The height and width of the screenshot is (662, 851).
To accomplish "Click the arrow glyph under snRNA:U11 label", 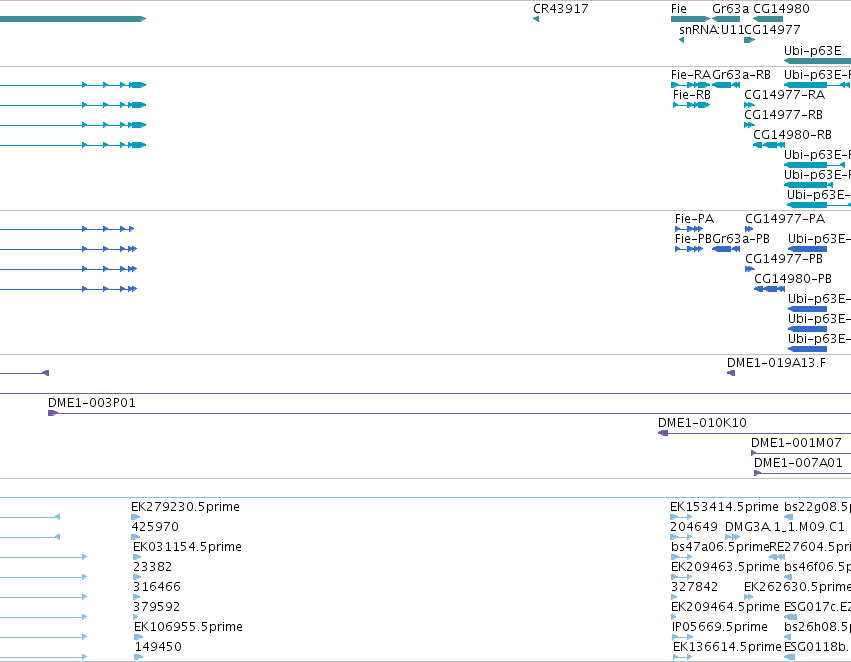I will [682, 40].
